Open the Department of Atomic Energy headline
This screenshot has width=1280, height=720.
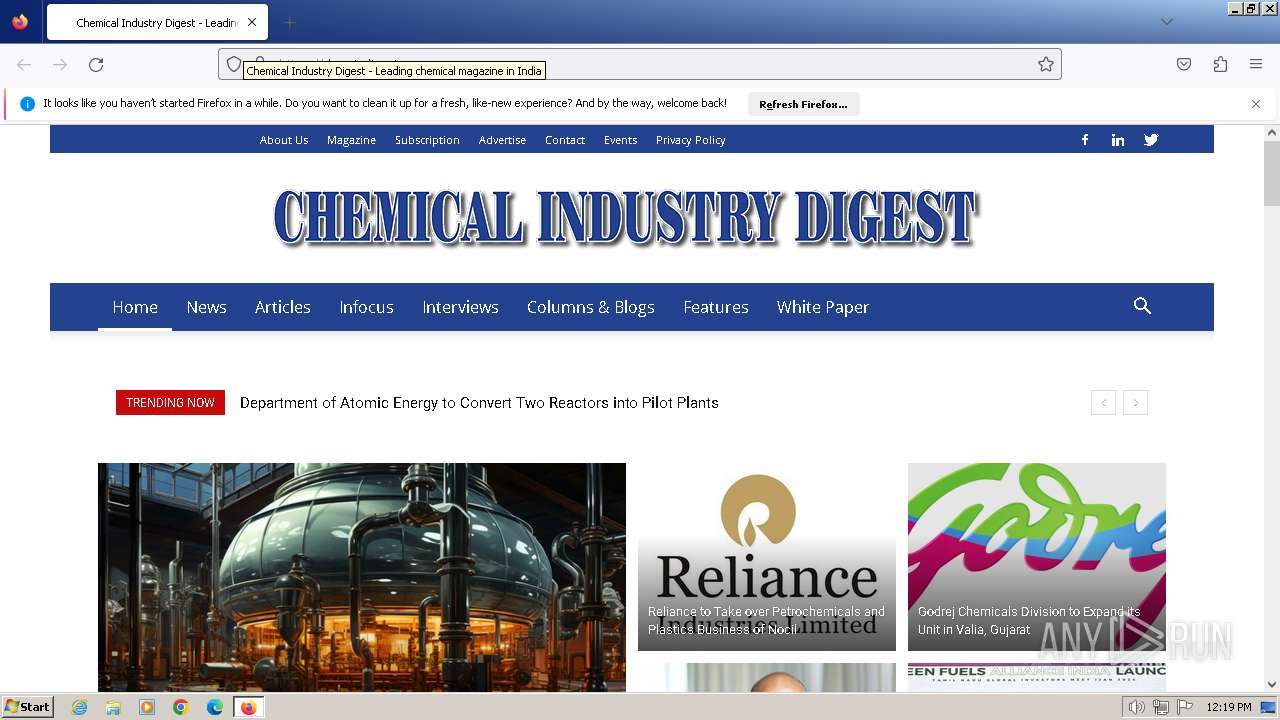(479, 403)
